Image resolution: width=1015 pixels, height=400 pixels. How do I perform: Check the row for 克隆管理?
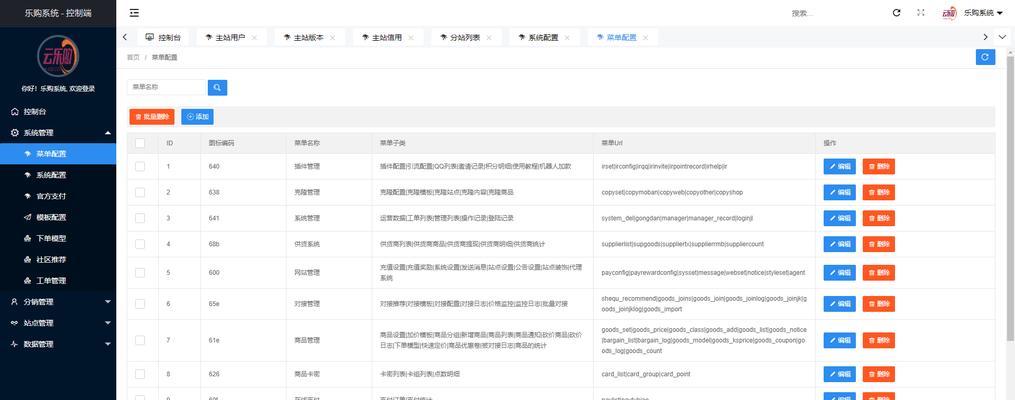(140, 192)
